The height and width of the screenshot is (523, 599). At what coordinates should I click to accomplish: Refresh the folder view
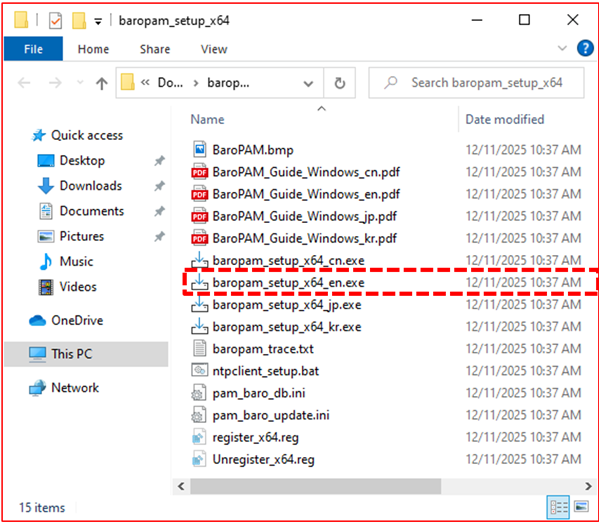point(340,83)
